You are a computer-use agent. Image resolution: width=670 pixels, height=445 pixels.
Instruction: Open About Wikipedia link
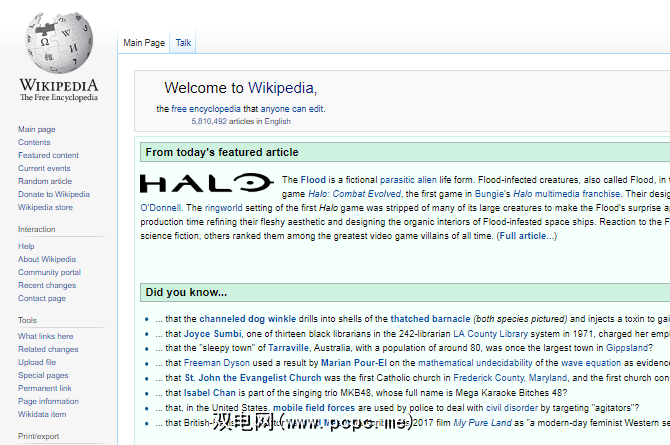coord(47,259)
